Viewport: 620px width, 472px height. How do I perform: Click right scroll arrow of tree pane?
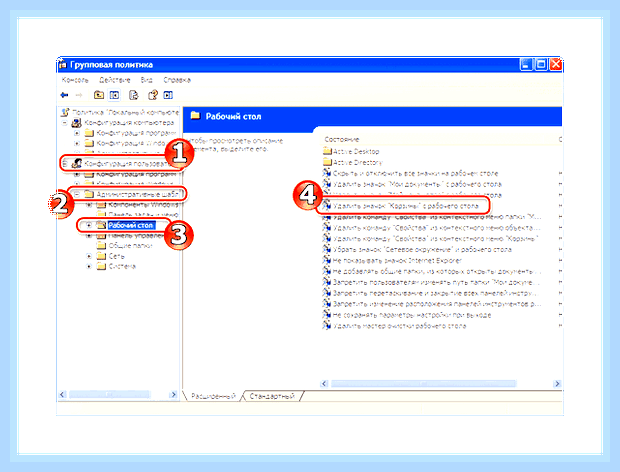[x=173, y=394]
